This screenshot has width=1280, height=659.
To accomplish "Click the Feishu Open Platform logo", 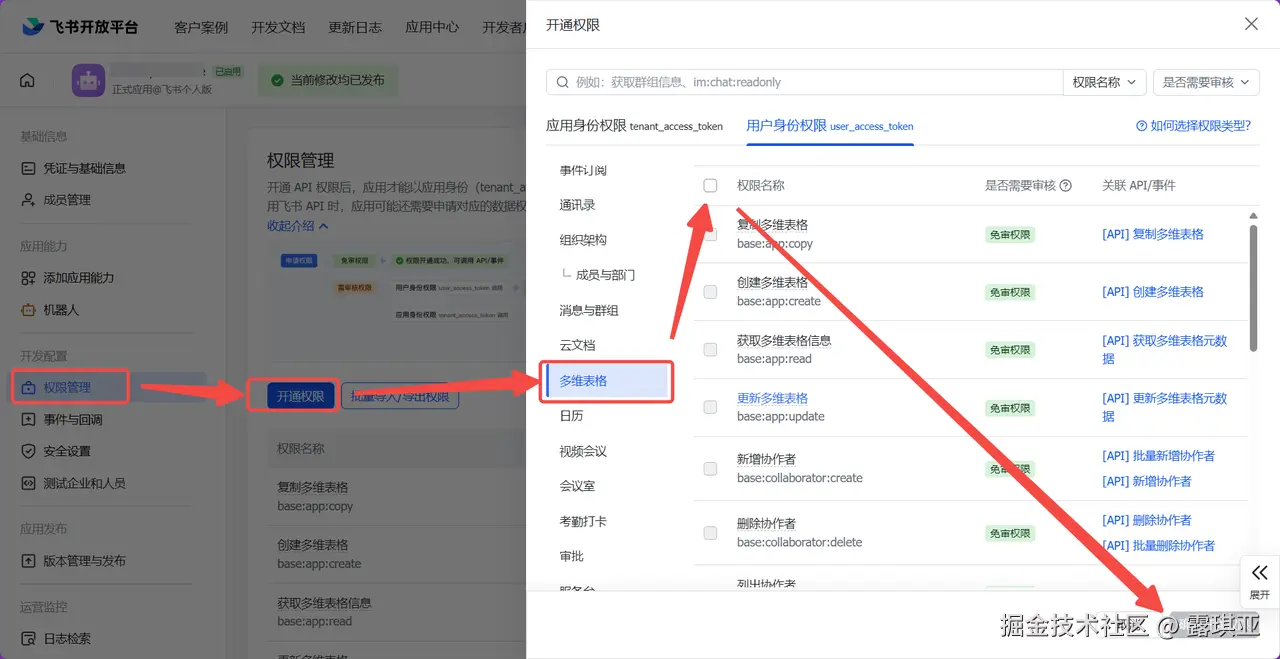I will [80, 27].
